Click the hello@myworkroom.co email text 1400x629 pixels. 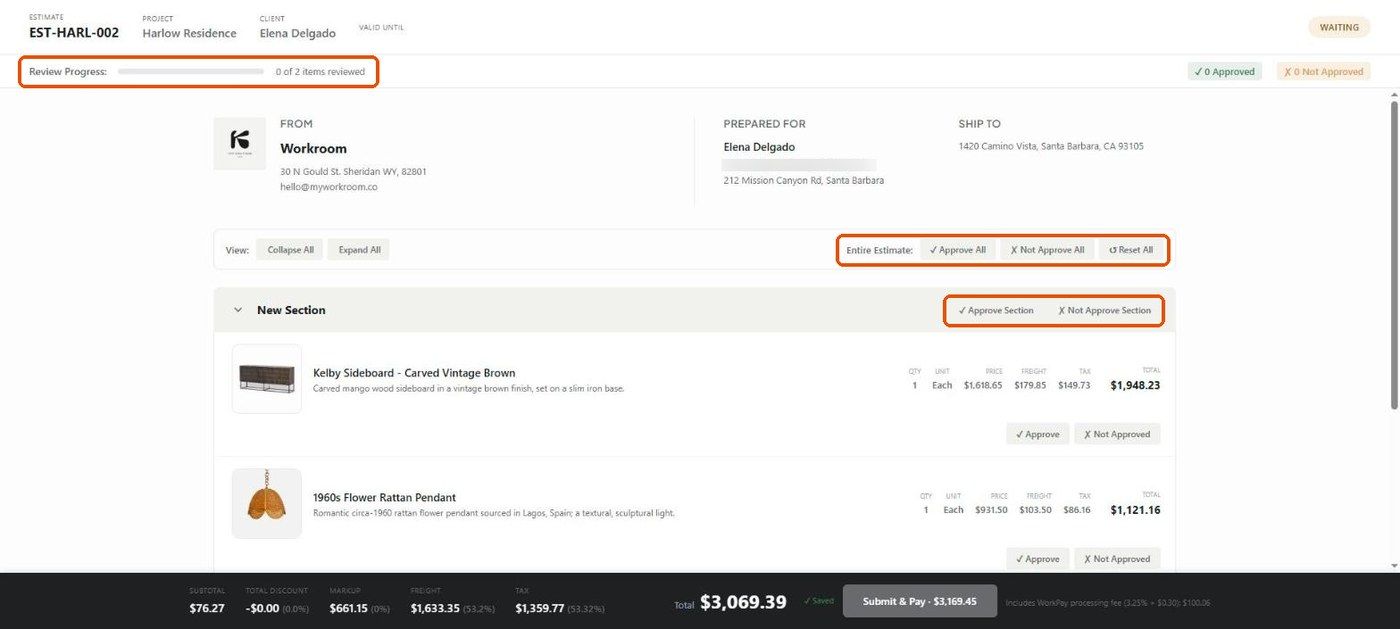tap(329, 187)
